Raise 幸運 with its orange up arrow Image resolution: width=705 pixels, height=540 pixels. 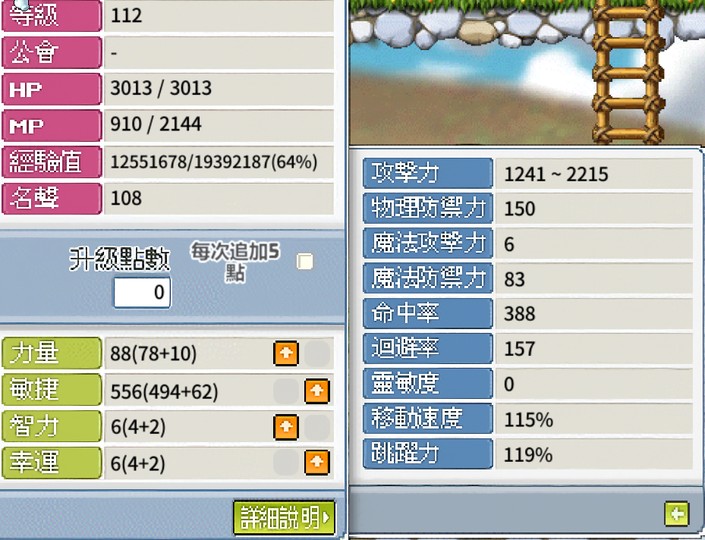(317, 463)
